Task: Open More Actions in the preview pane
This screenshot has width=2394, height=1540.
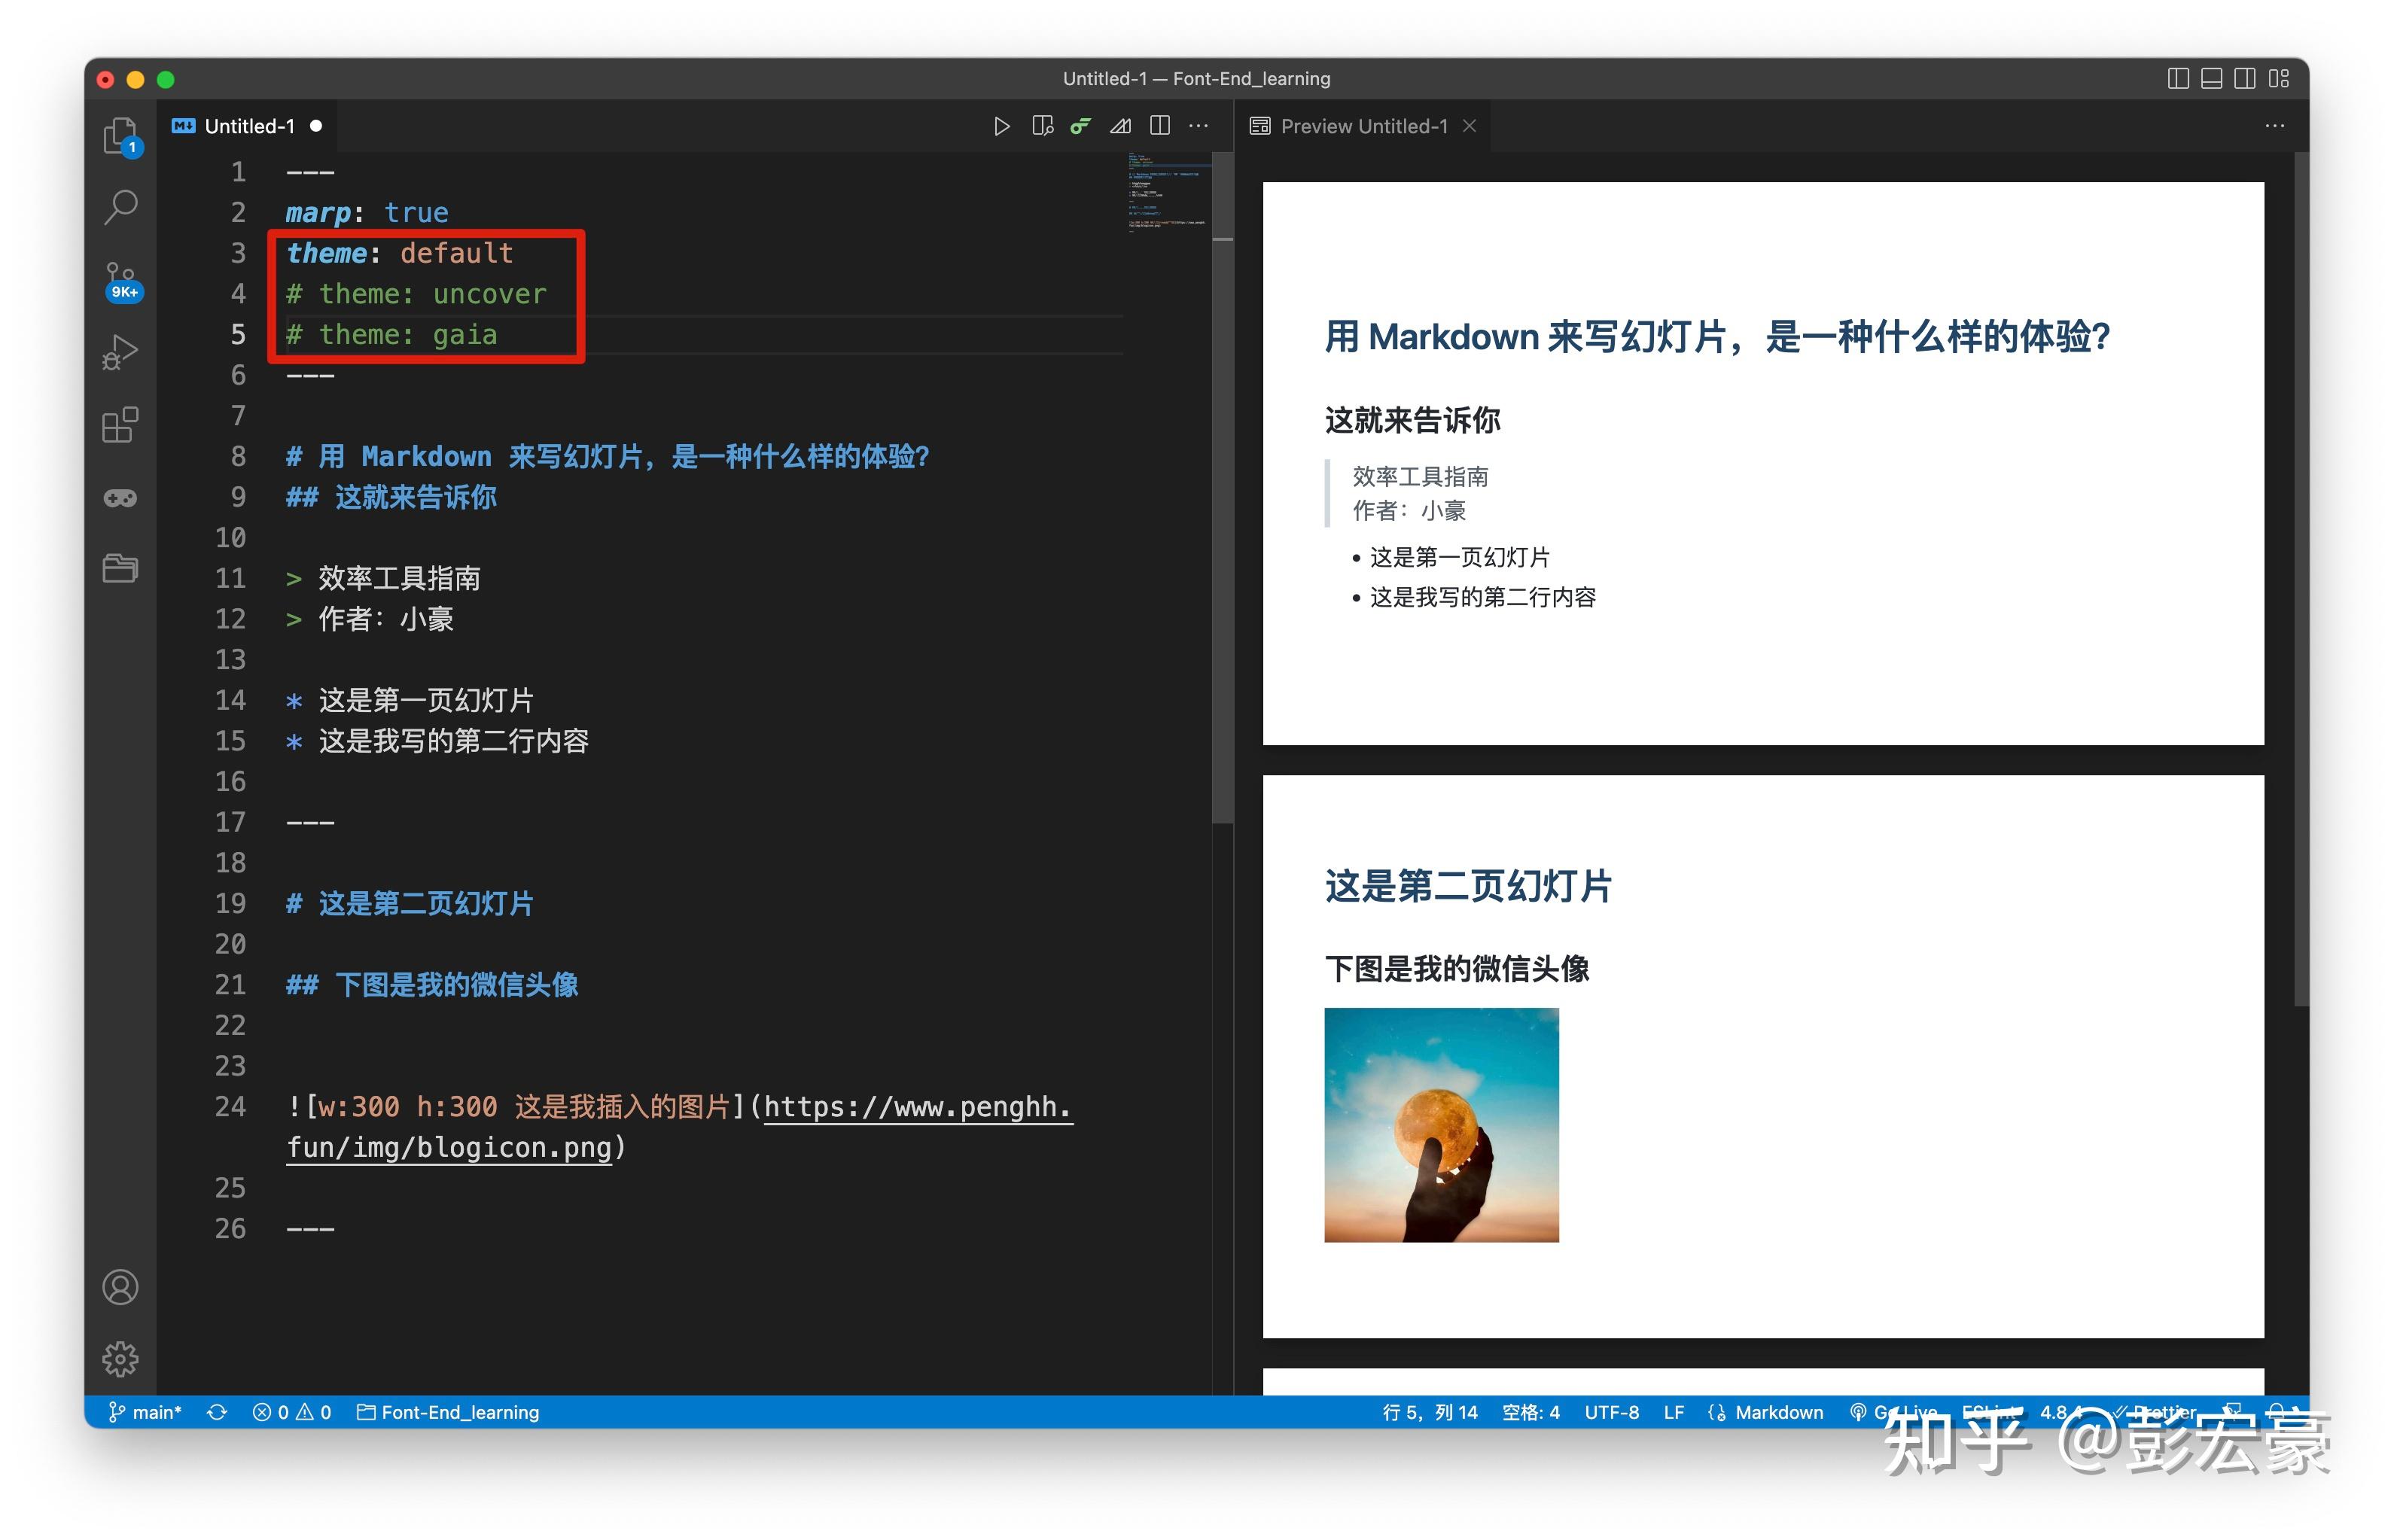Action: [x=2275, y=126]
